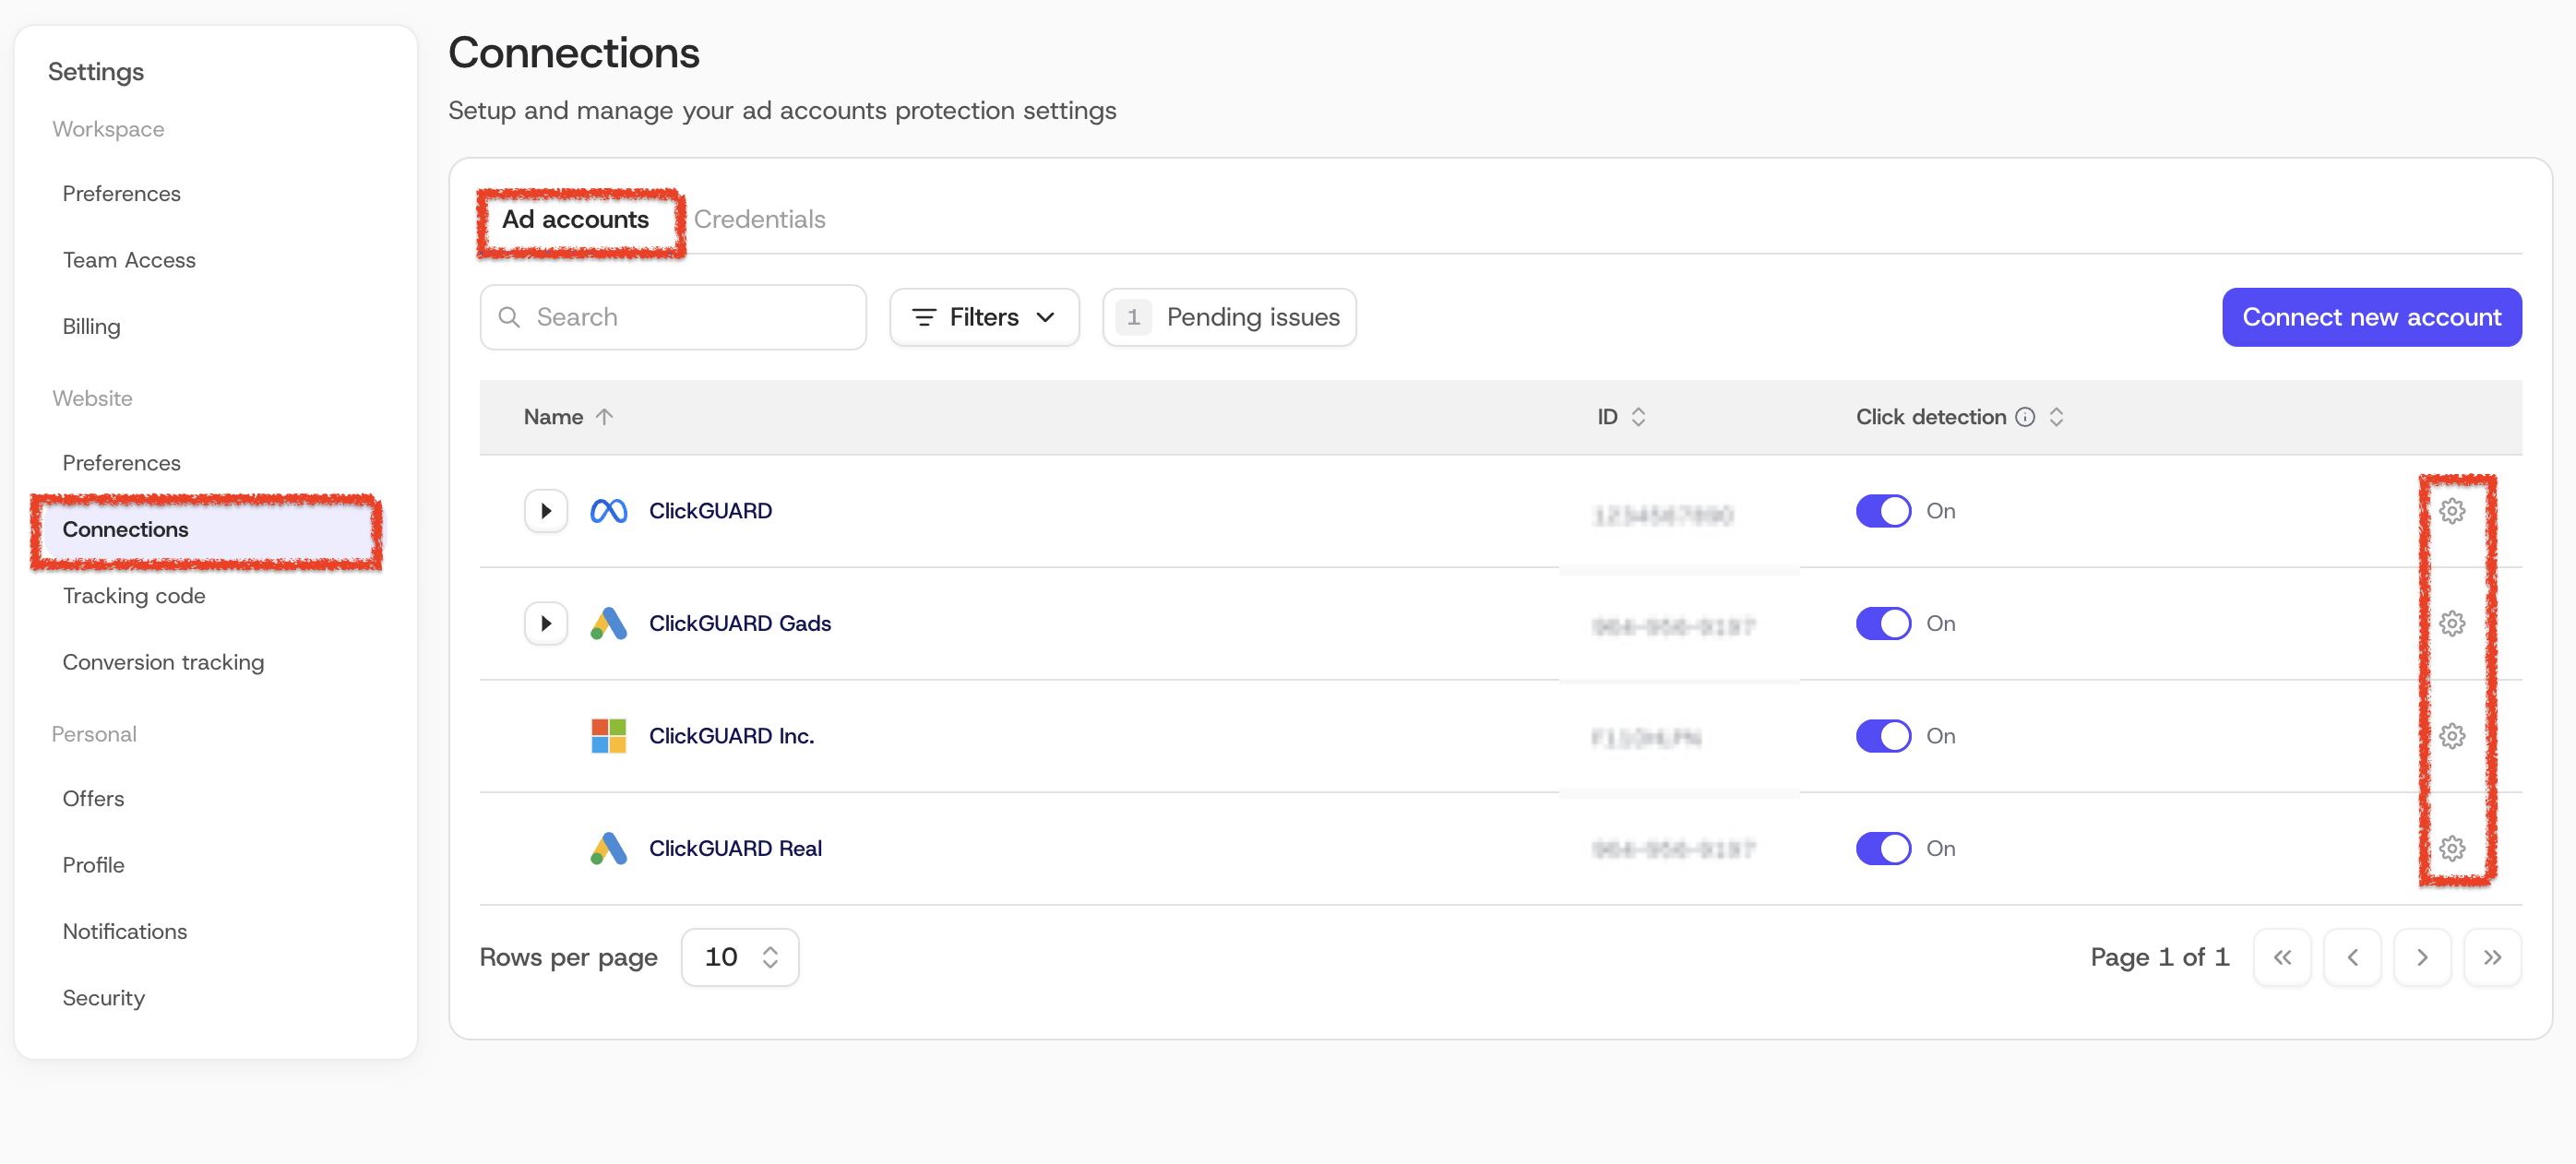Toggle click detection for ClickGUARD Gads
Image resolution: width=2576 pixels, height=1164 pixels.
click(x=1883, y=624)
